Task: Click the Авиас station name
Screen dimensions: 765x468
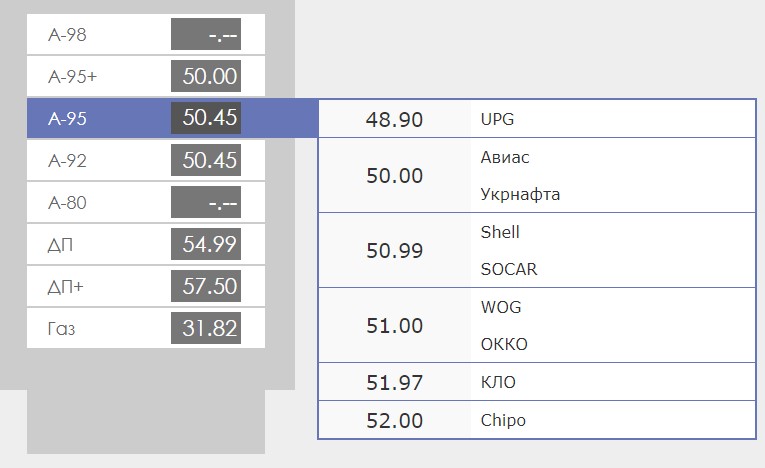Action: point(505,157)
